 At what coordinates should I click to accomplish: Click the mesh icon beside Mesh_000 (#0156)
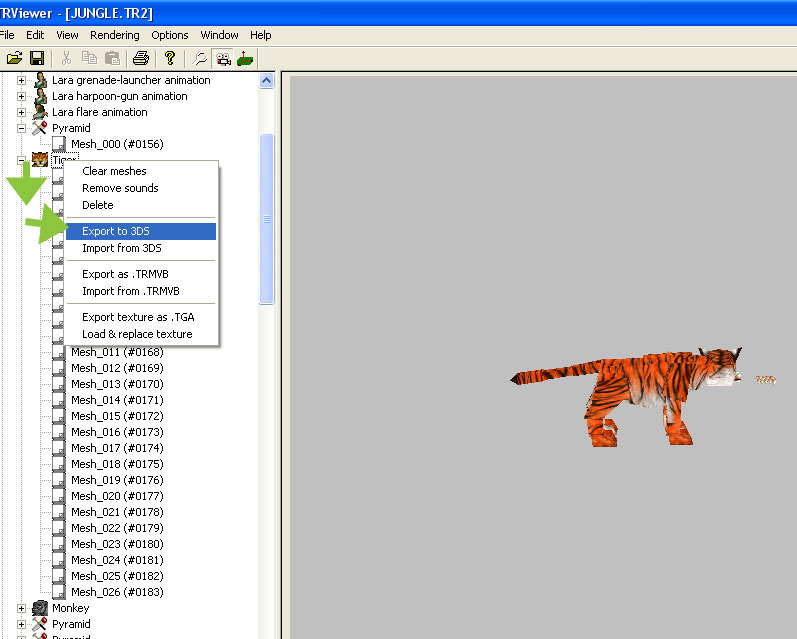(59, 144)
